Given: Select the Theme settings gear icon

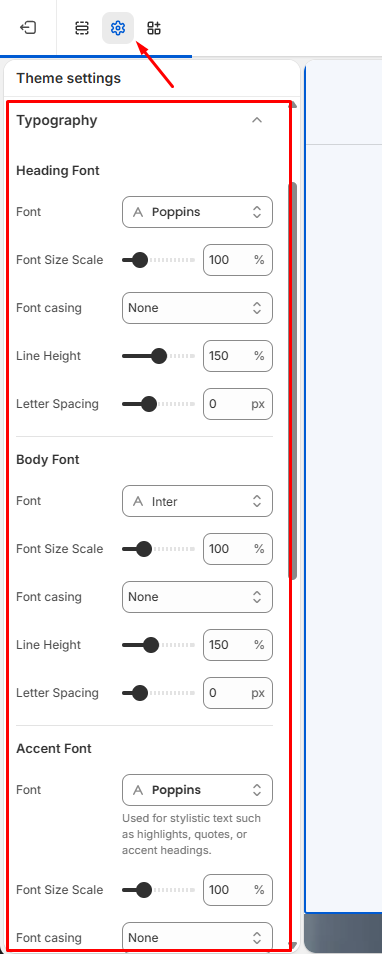Looking at the screenshot, I should click(x=118, y=28).
